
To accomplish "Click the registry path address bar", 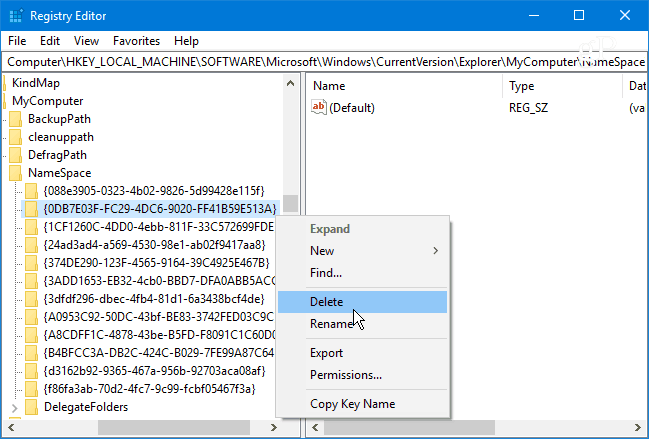I will (x=324, y=62).
